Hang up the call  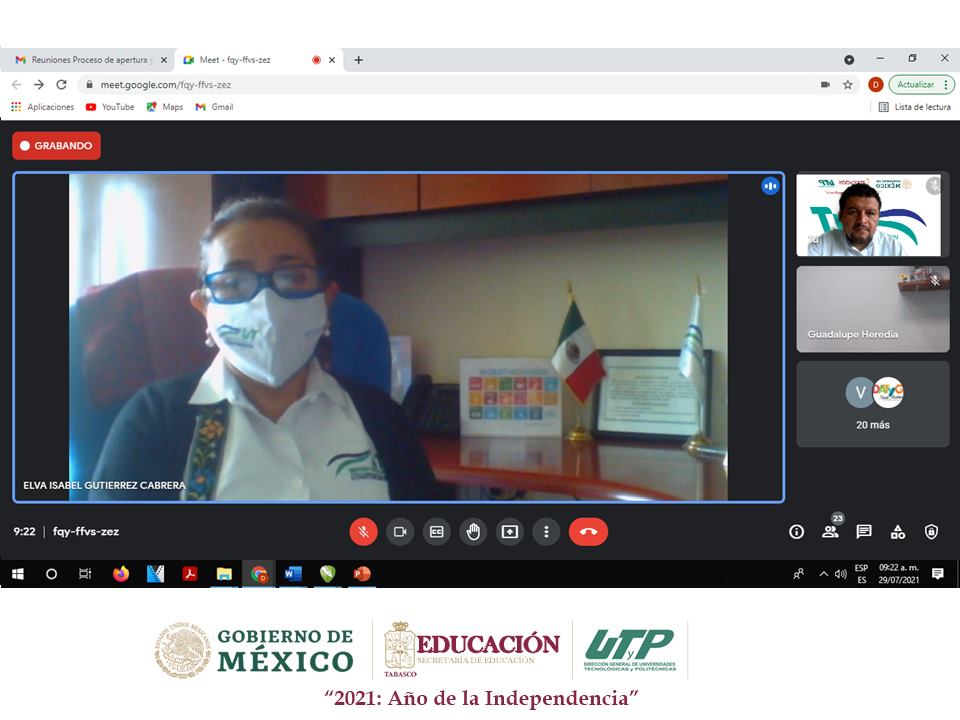click(588, 532)
